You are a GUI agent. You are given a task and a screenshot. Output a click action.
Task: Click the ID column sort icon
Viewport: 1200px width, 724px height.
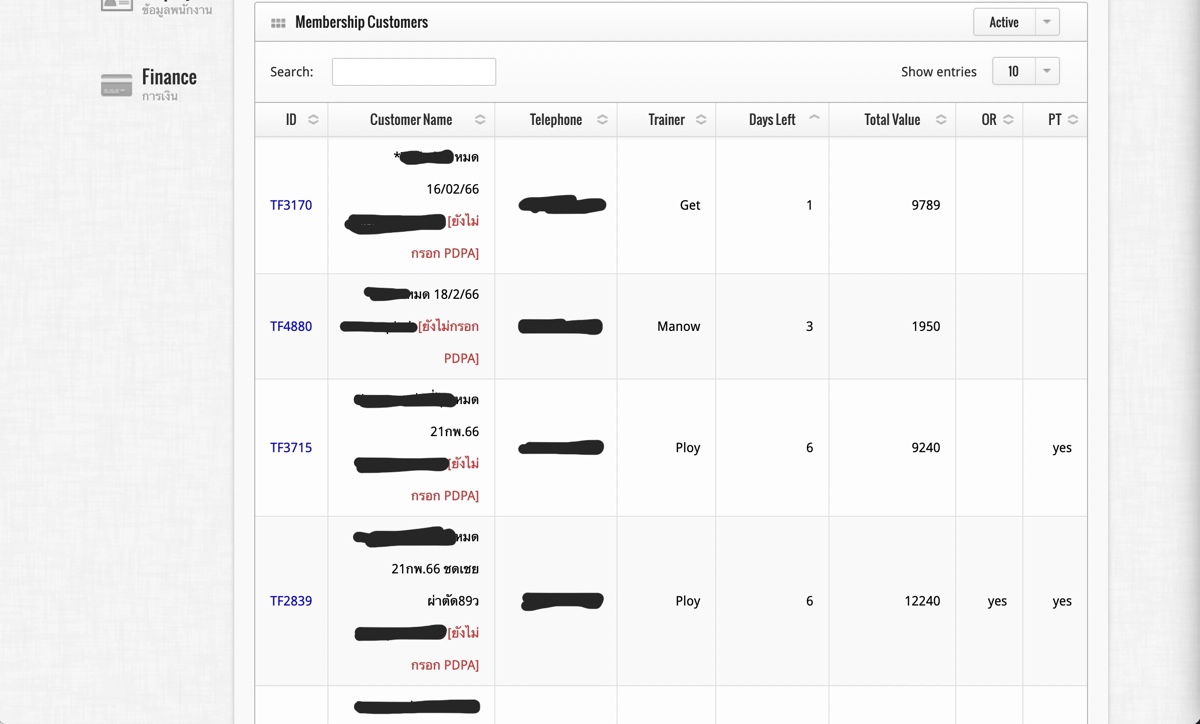pos(313,120)
